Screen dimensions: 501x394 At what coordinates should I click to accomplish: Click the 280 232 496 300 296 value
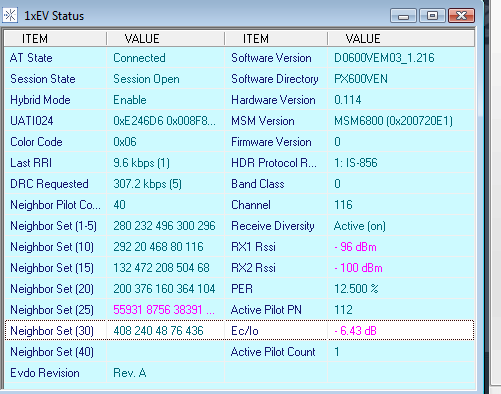164,226
